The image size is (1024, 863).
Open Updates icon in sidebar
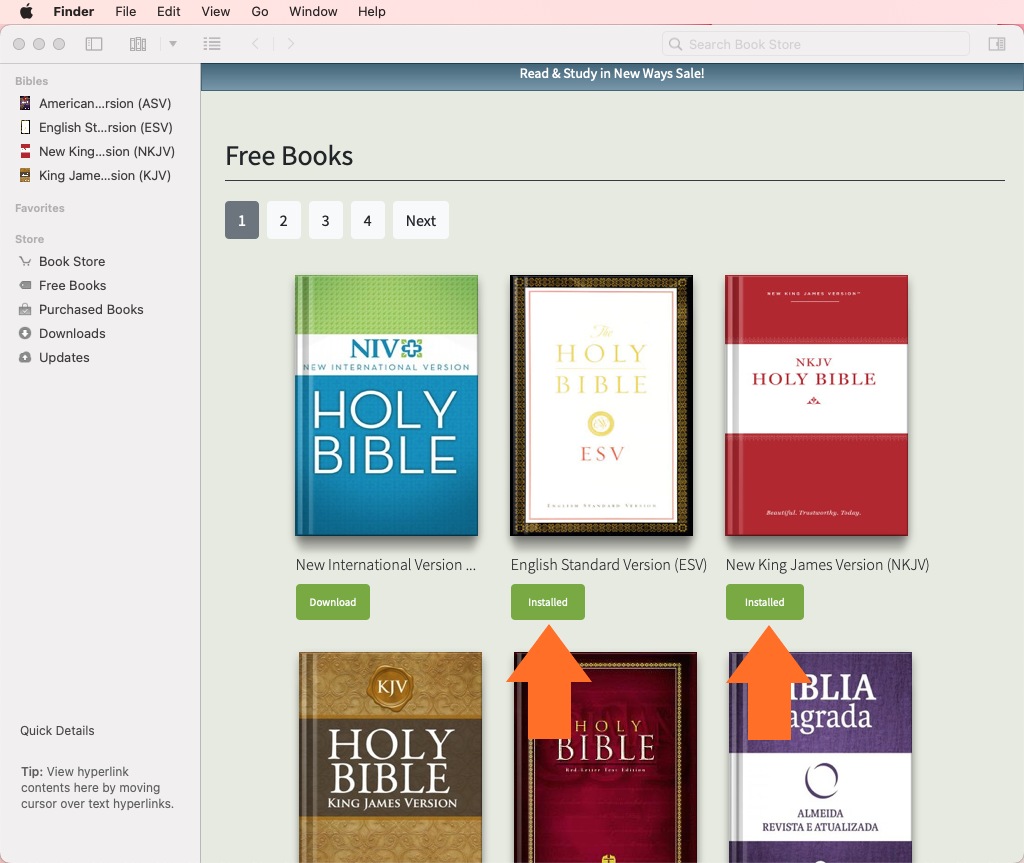tap(26, 358)
